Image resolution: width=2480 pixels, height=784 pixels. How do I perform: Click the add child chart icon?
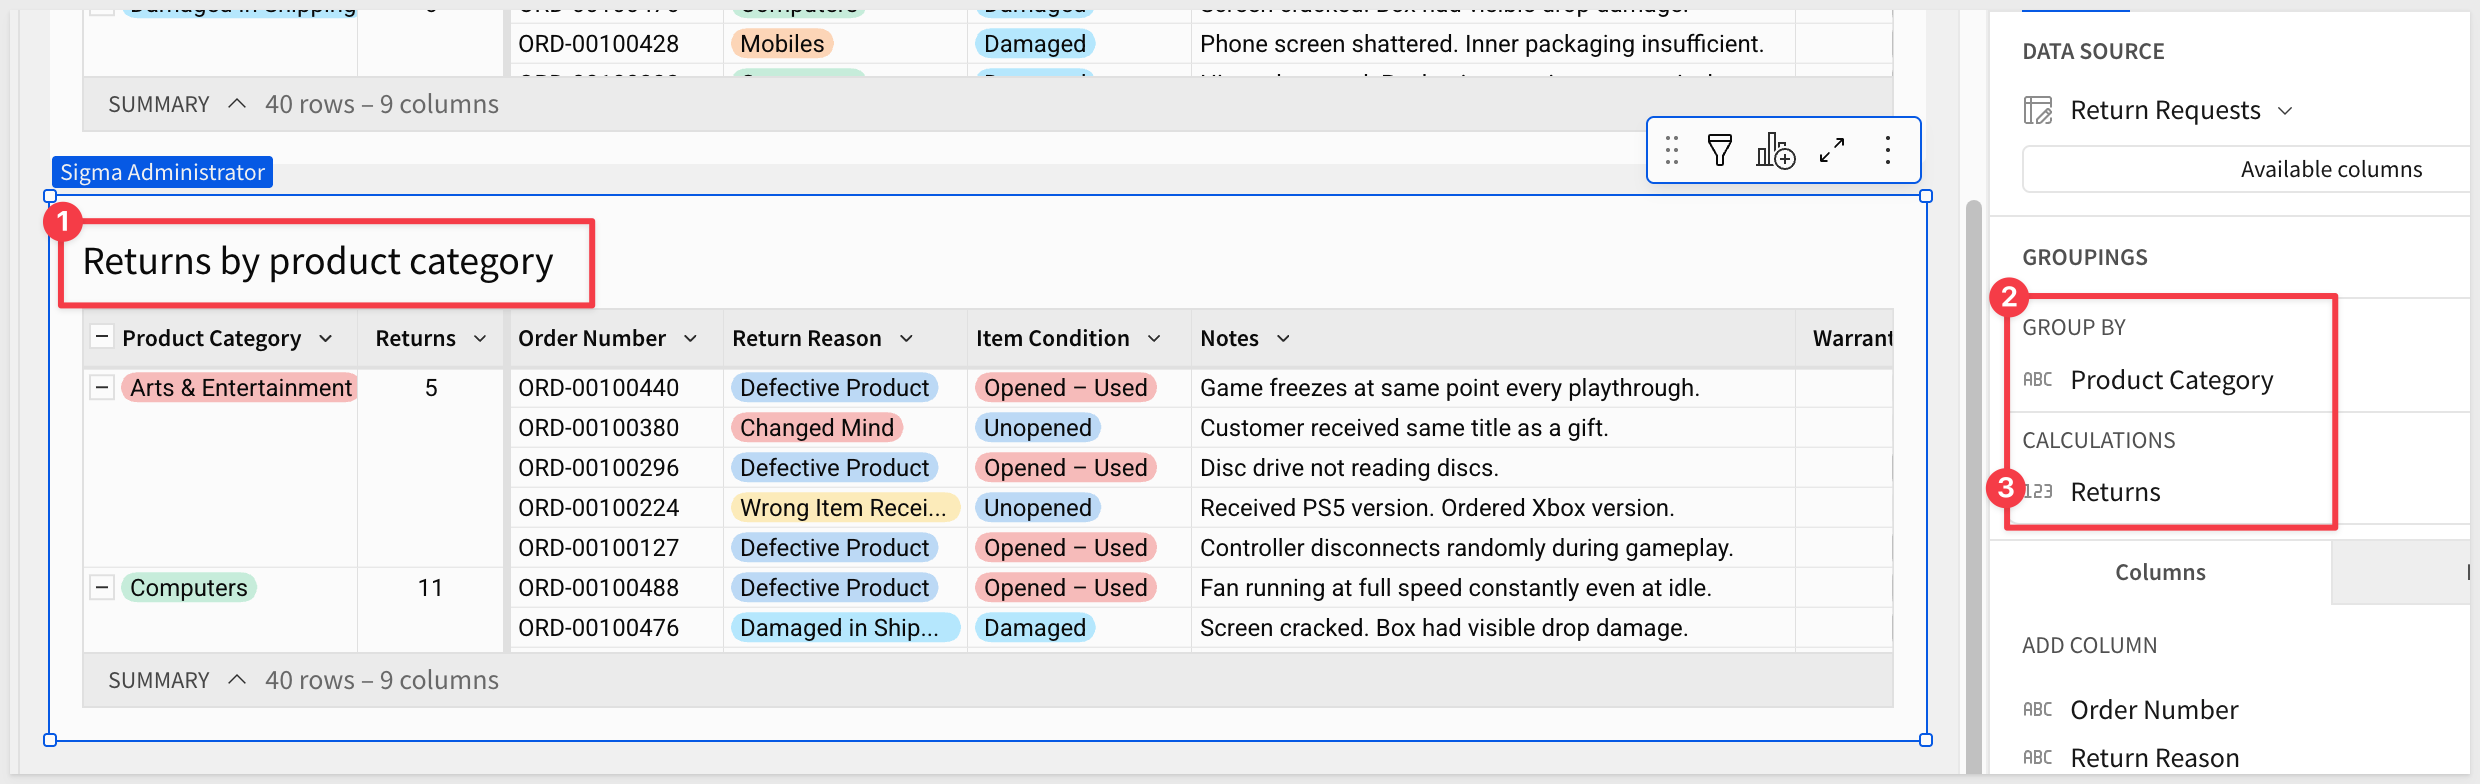[1775, 151]
